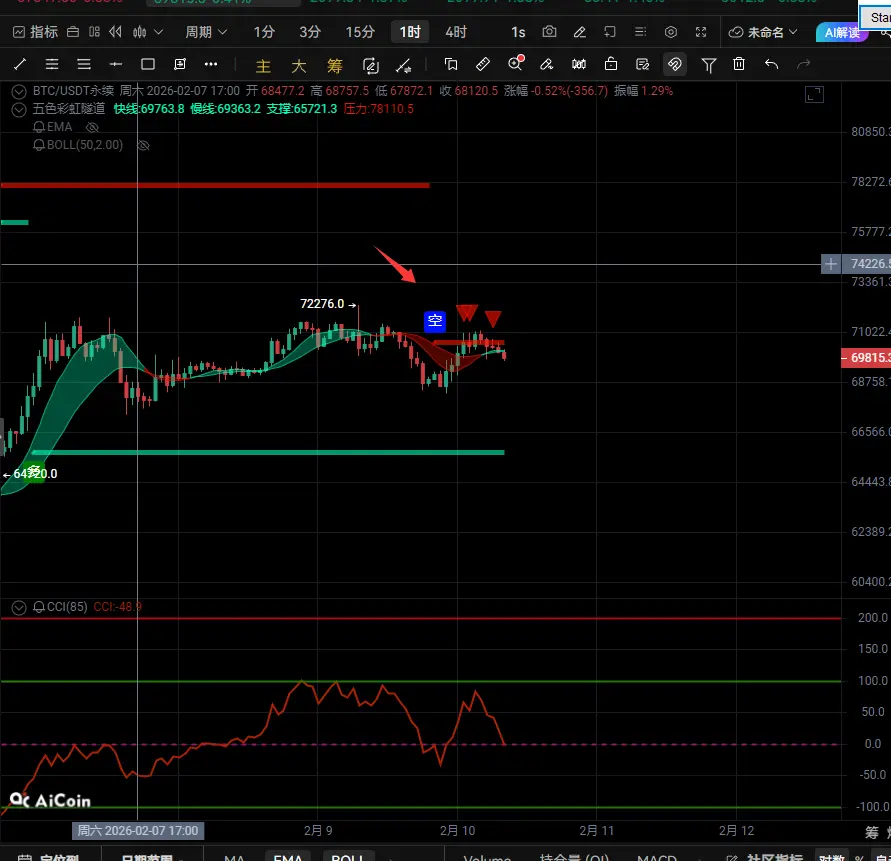Select the multi-line channel drawing tool
The image size is (891, 861).
[x=52, y=64]
